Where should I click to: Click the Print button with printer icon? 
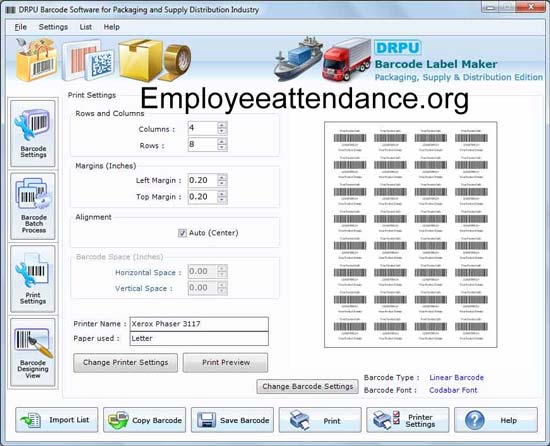coord(320,420)
